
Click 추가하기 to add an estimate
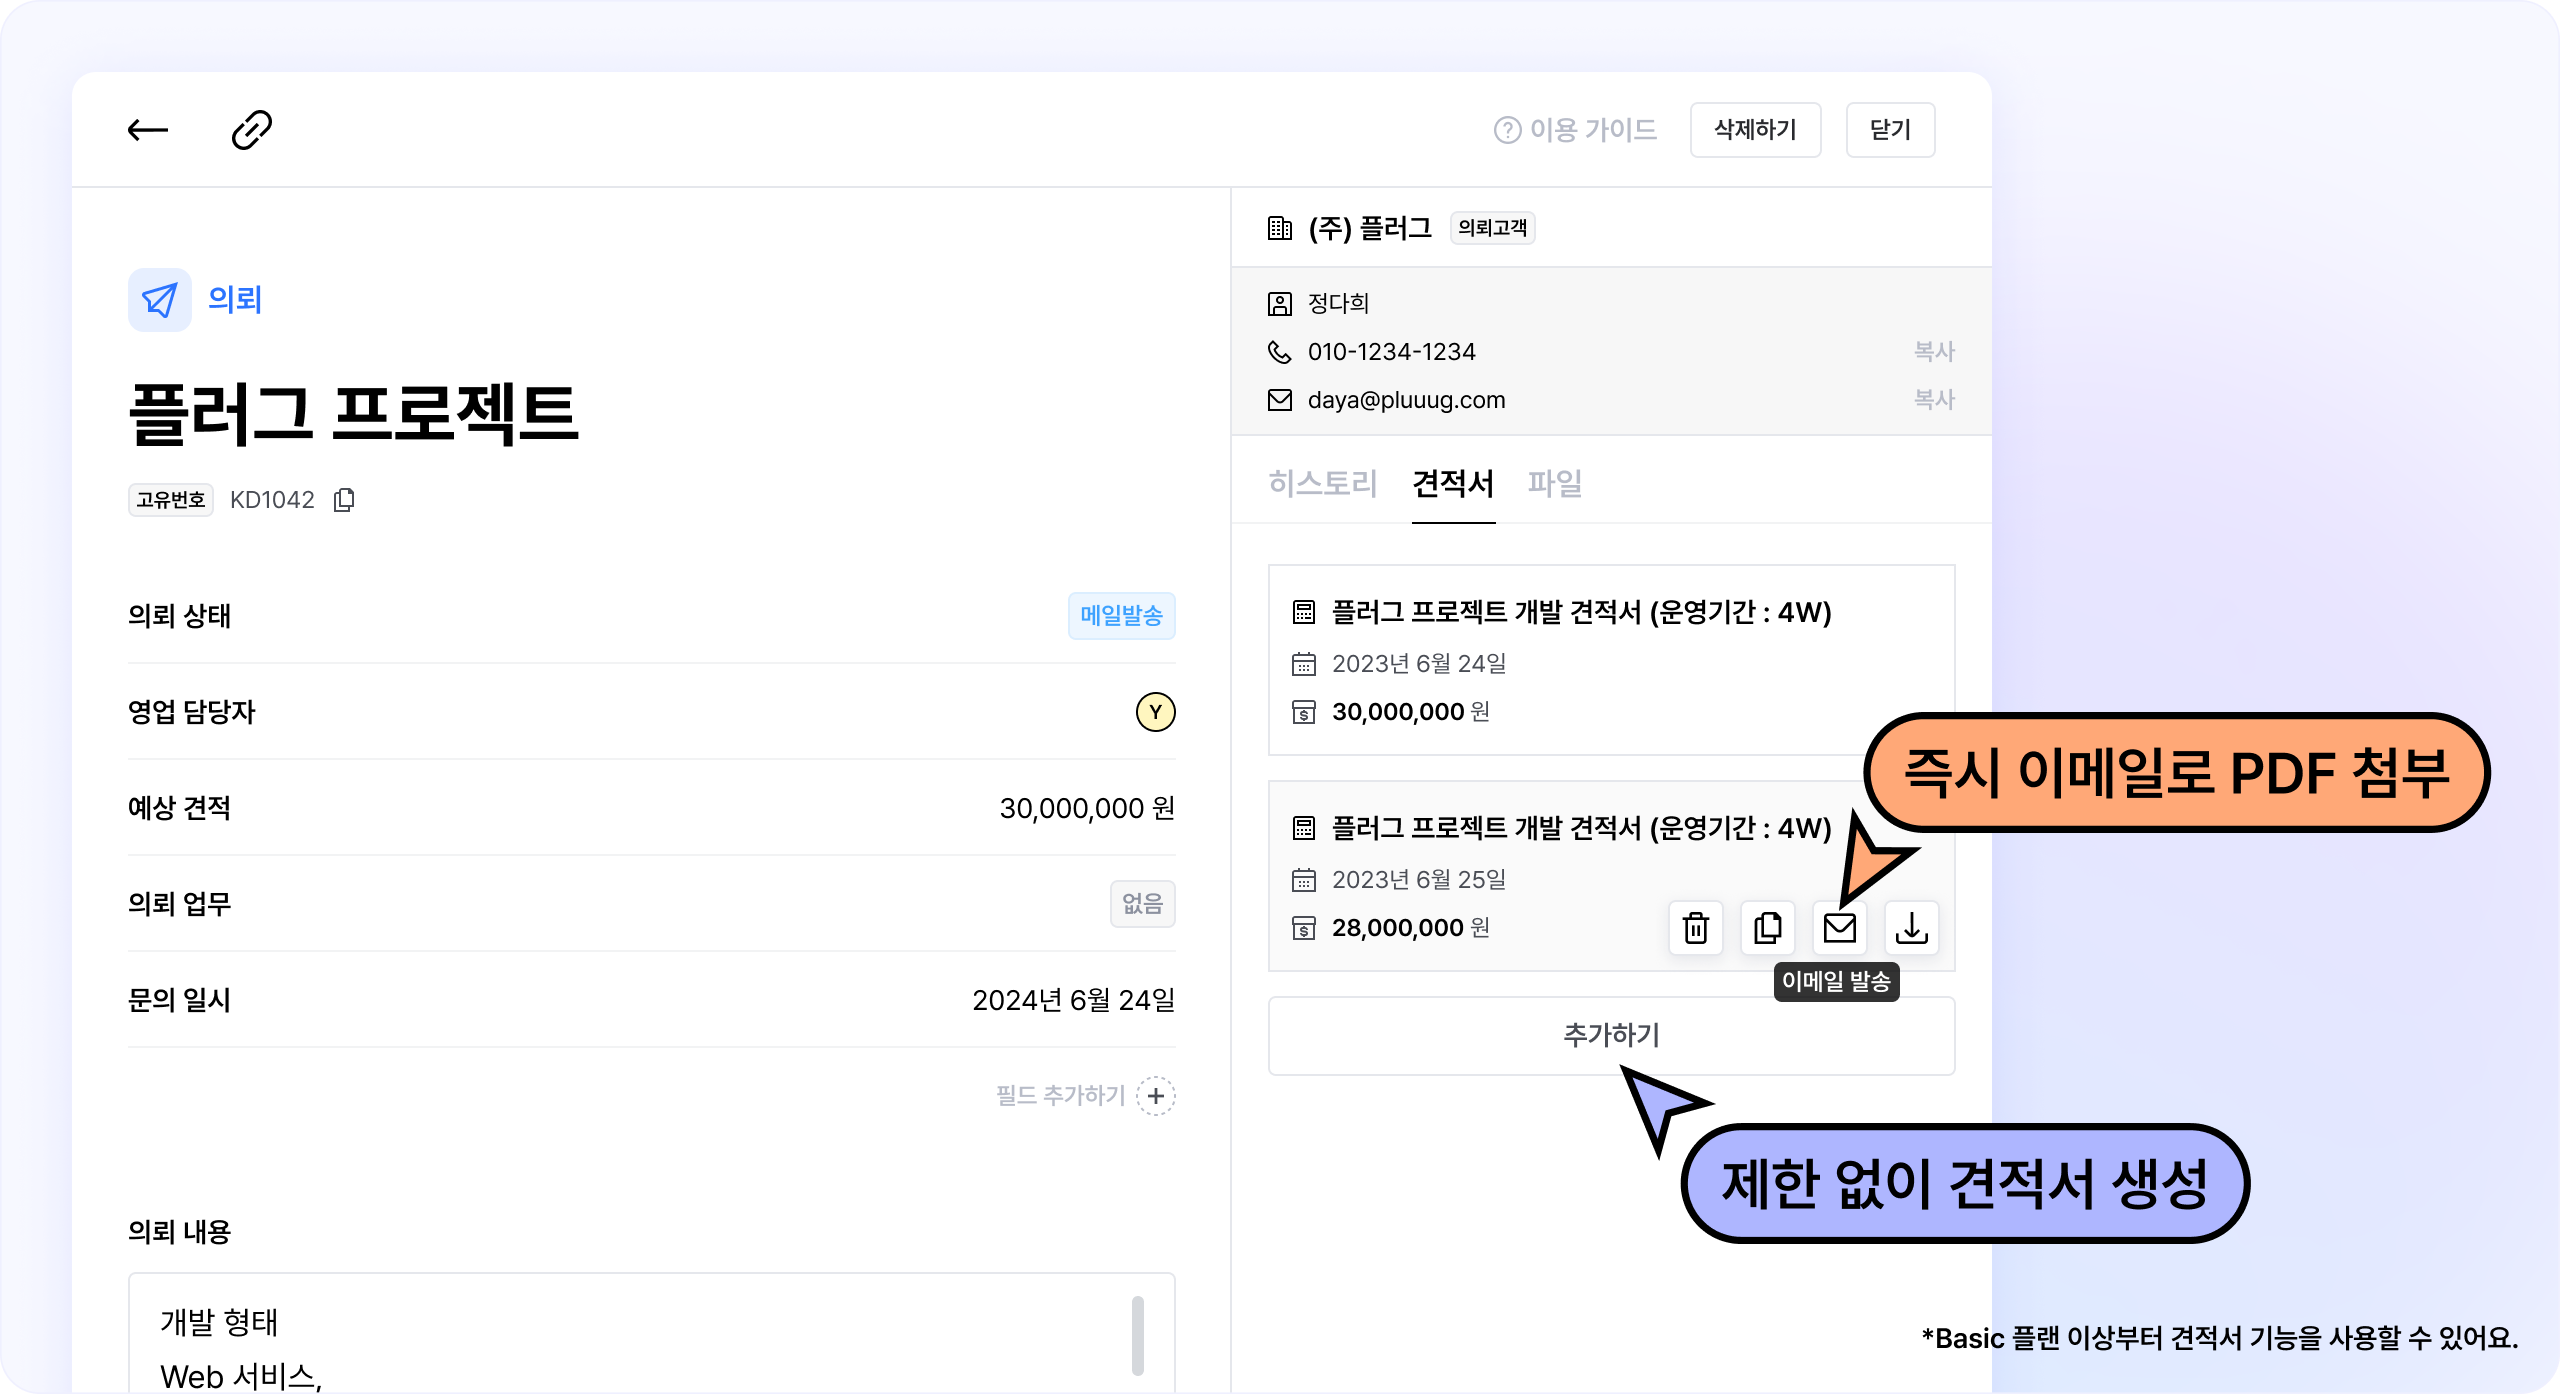pos(1611,1036)
